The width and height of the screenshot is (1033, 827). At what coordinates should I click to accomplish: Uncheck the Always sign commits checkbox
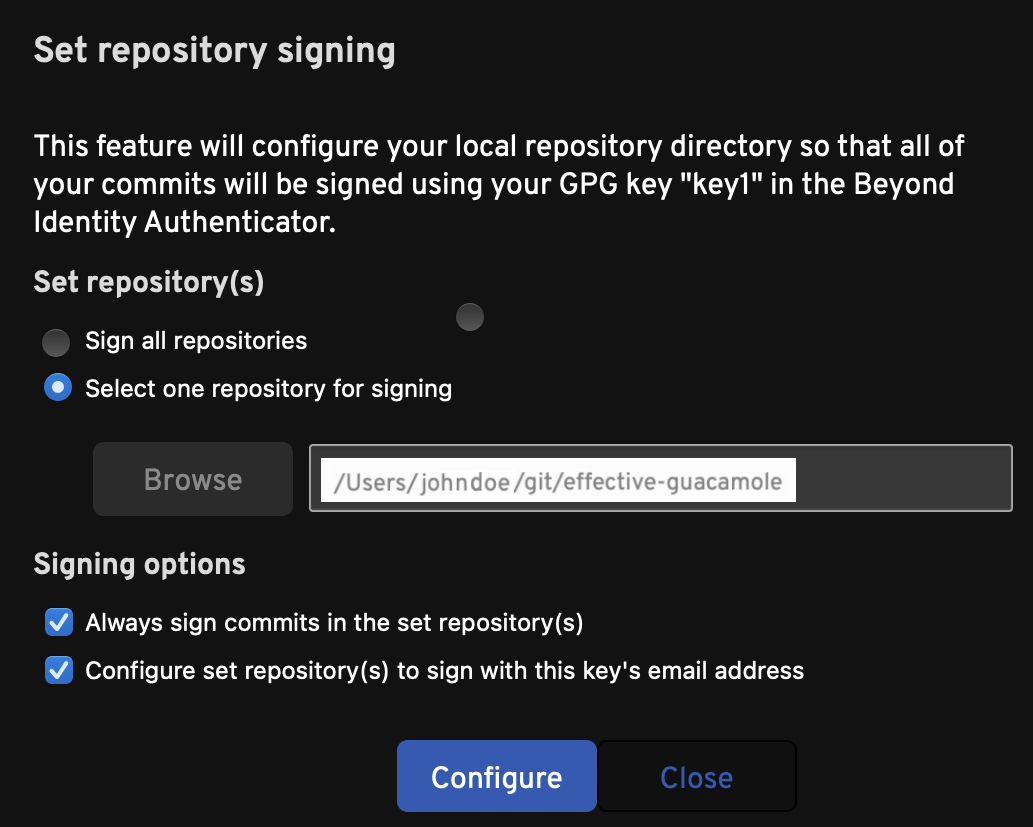(60, 624)
